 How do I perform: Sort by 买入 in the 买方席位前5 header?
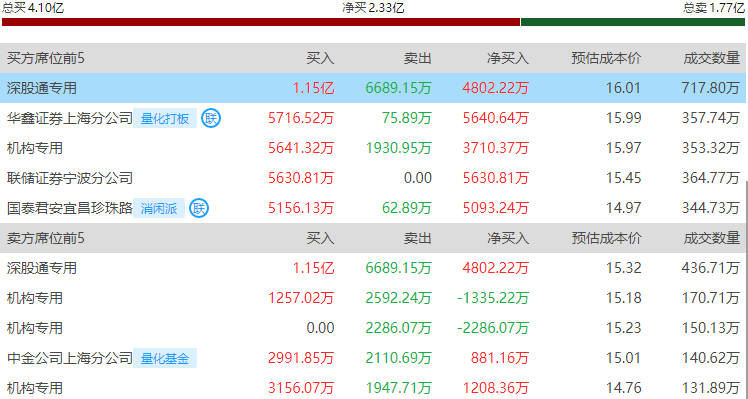(320, 58)
